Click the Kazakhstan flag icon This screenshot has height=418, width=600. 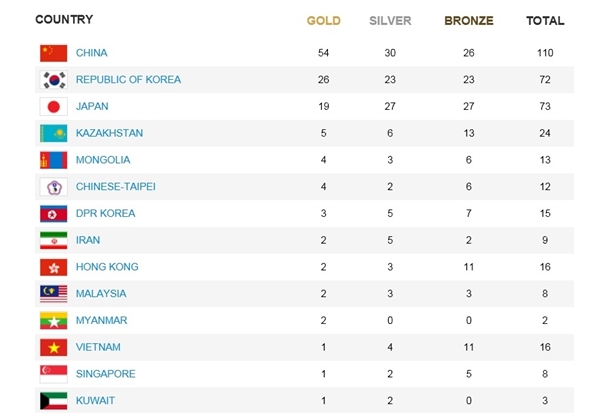click(53, 133)
